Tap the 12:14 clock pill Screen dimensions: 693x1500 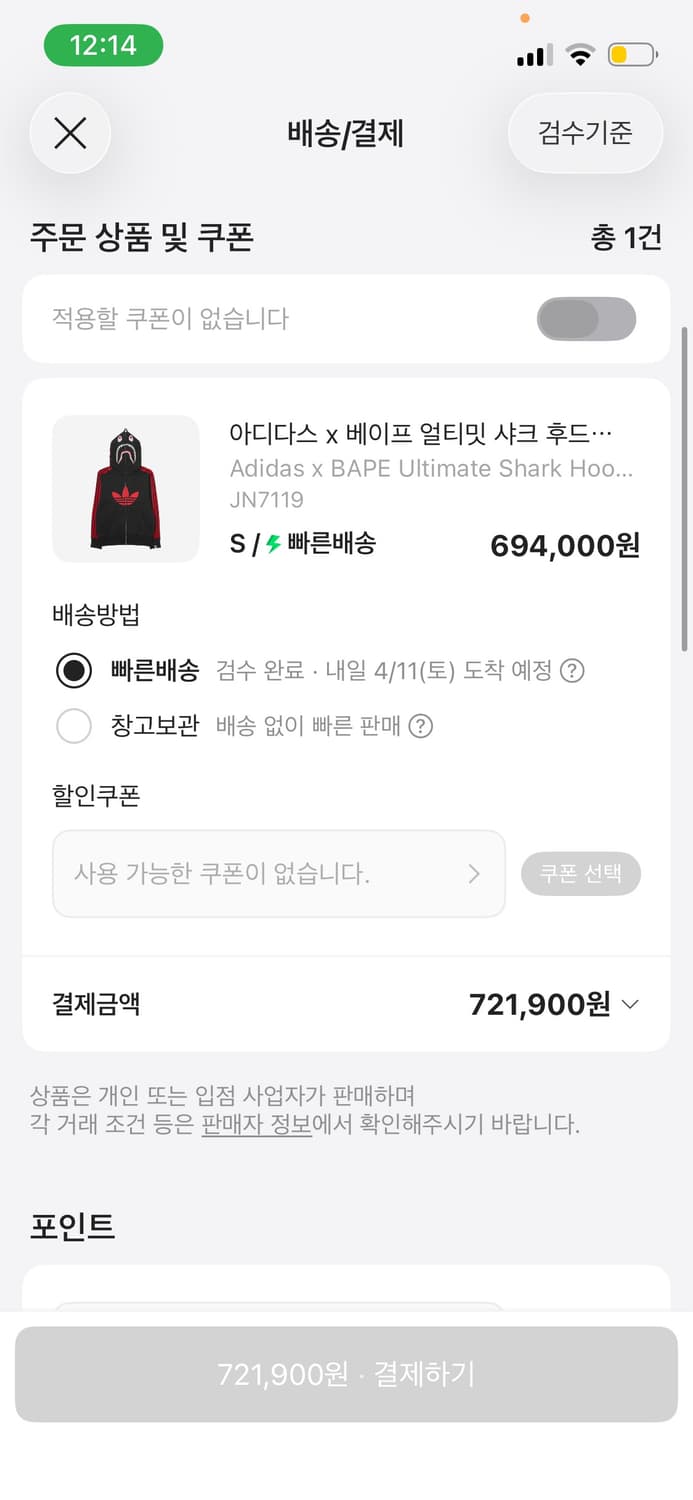pos(103,46)
